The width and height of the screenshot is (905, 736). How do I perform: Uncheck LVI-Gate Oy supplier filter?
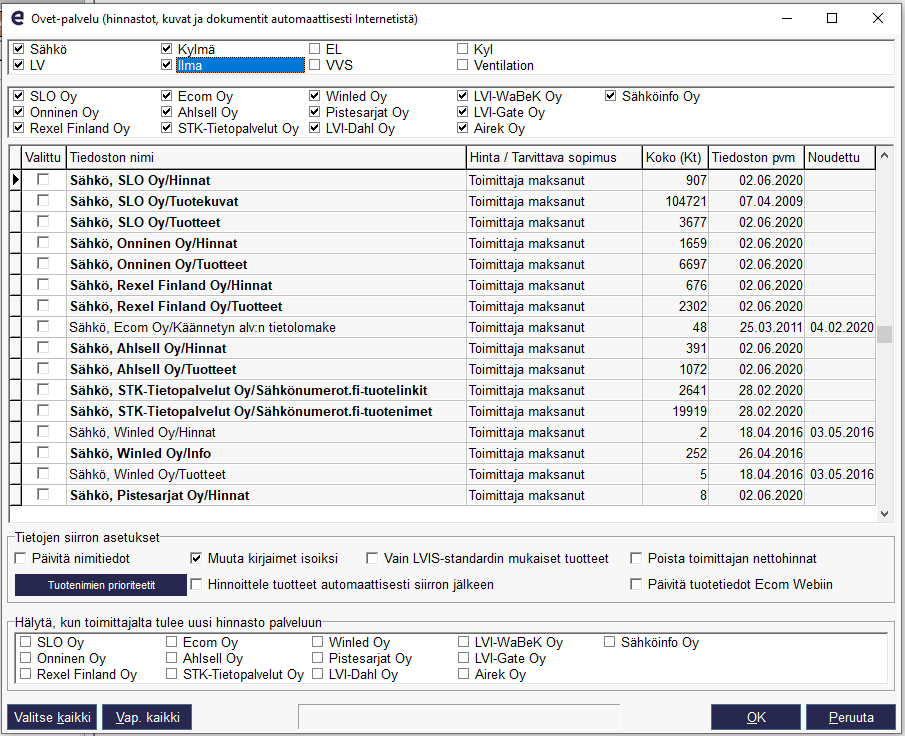pyautogui.click(x=462, y=112)
